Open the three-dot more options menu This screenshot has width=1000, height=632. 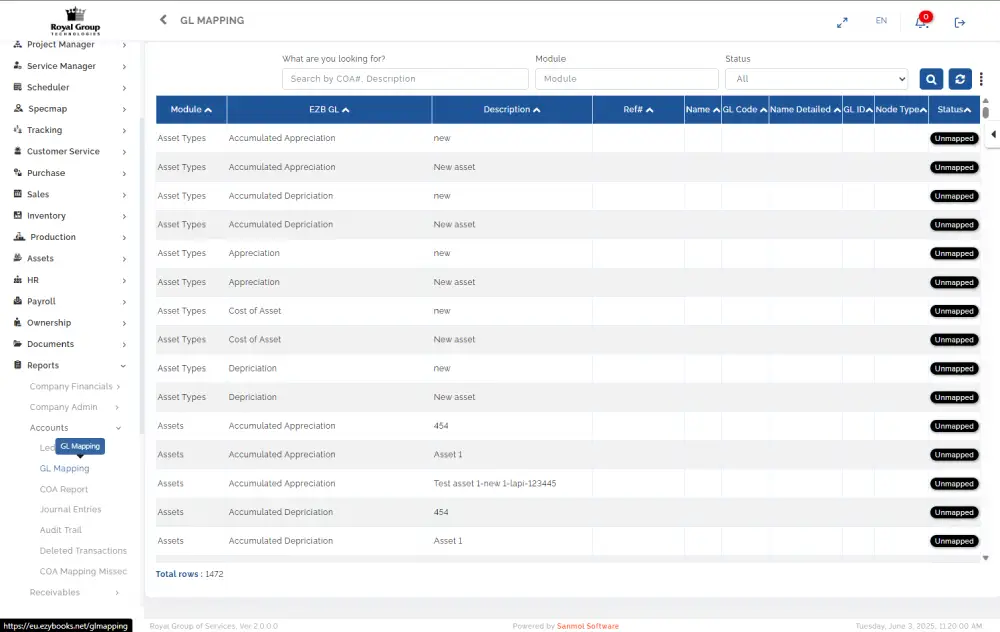[982, 79]
